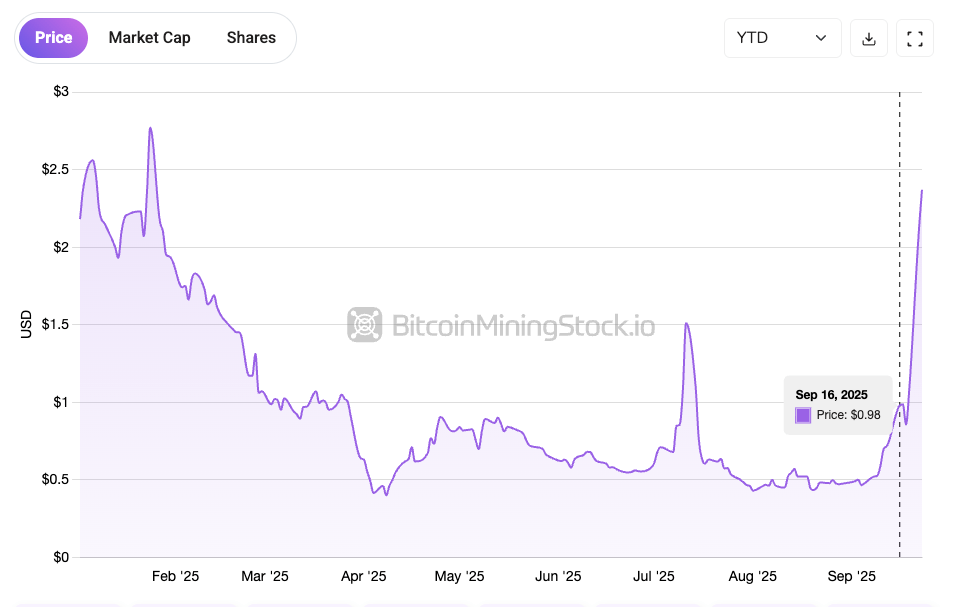
Task: Click the Feb '25 axis label
Action: pos(175,577)
